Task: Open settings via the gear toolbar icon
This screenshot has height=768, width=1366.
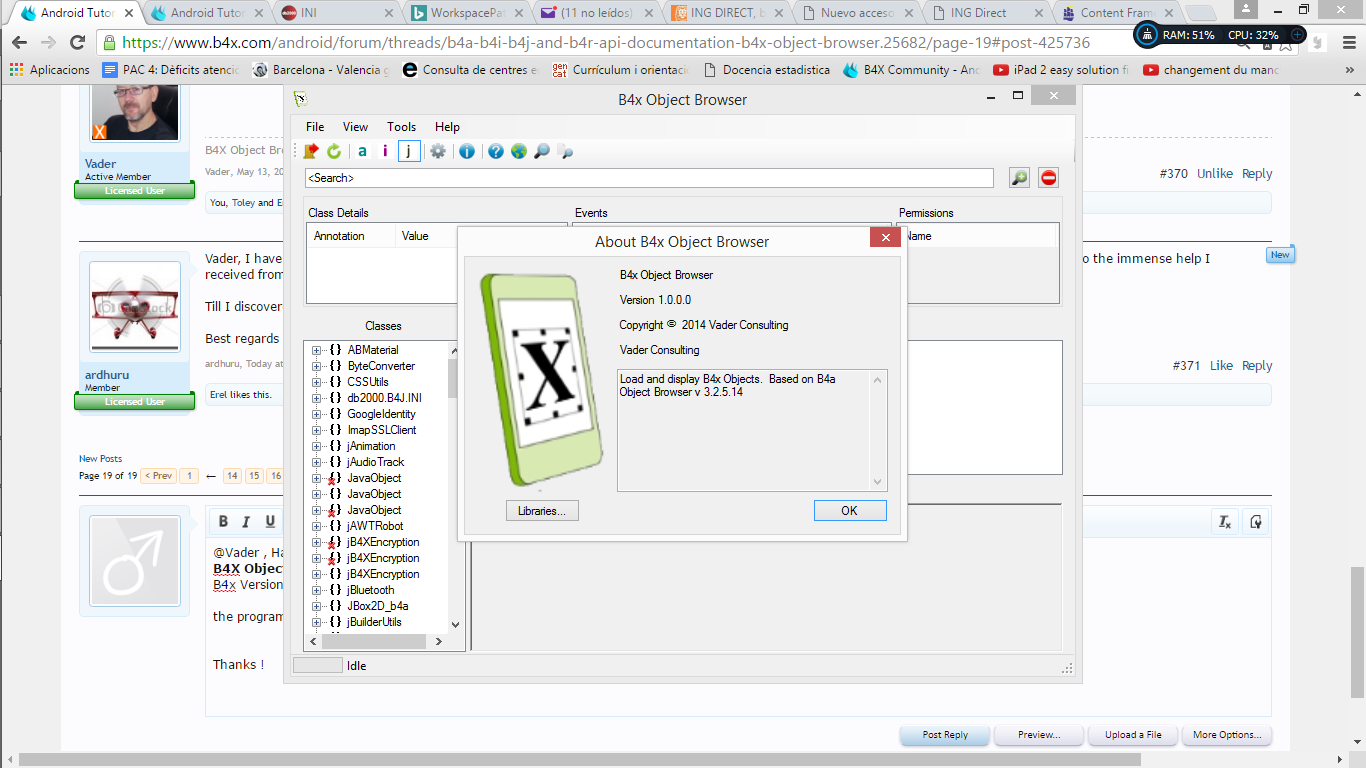Action: (438, 151)
